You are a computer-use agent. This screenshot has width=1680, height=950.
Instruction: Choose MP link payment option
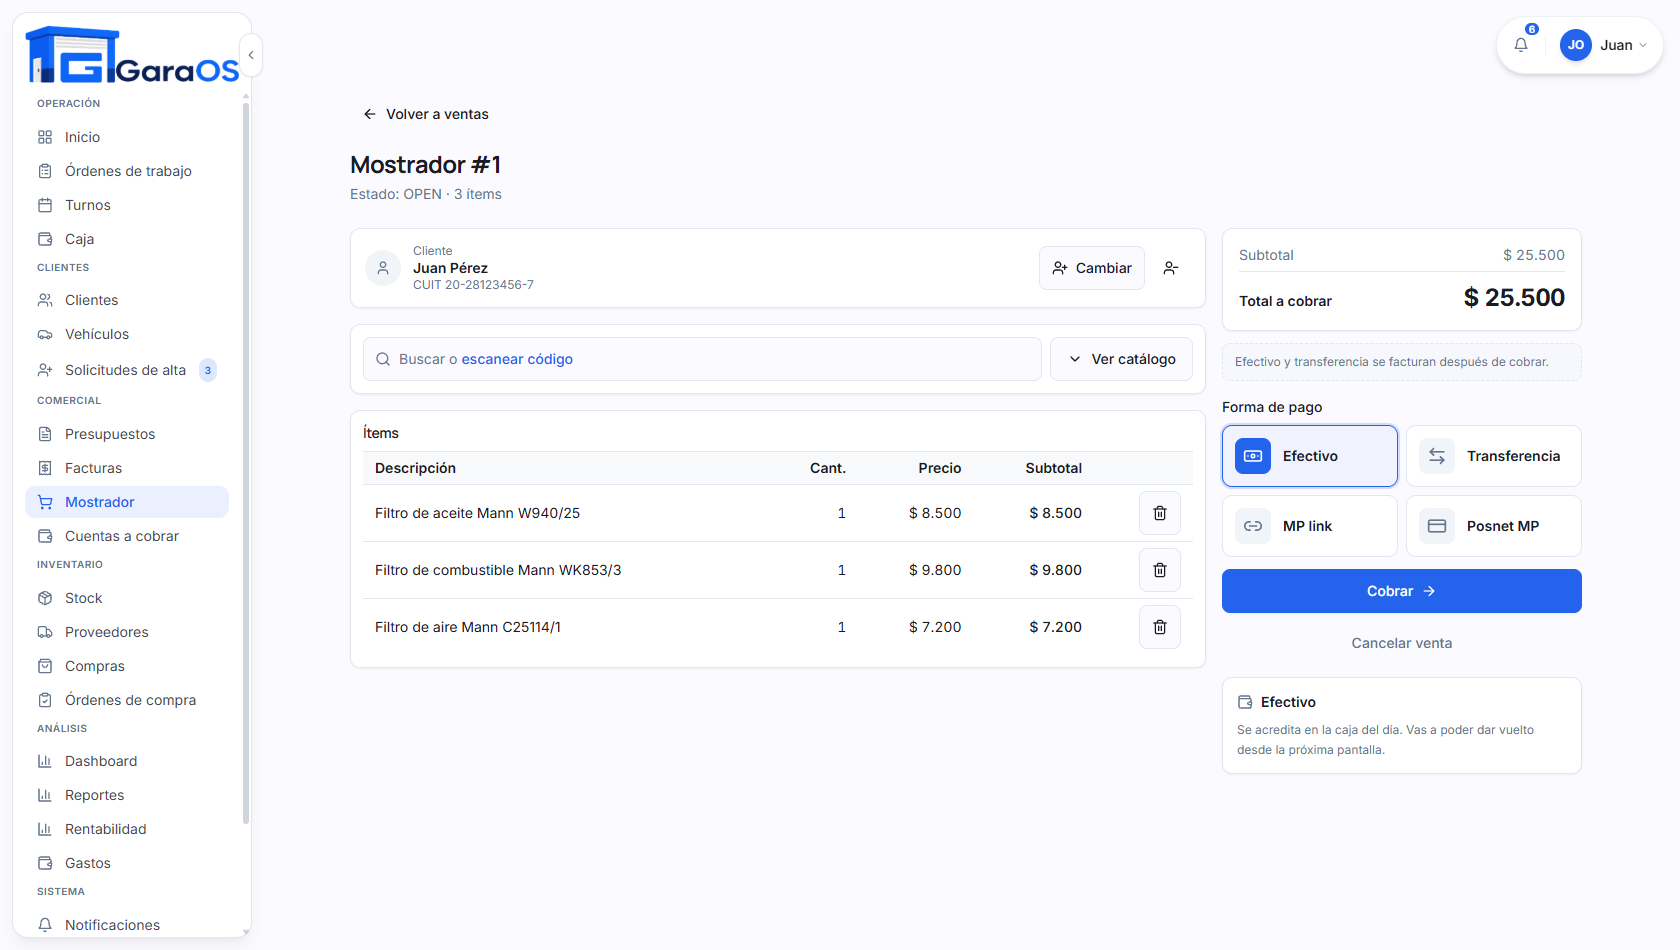[1310, 526]
